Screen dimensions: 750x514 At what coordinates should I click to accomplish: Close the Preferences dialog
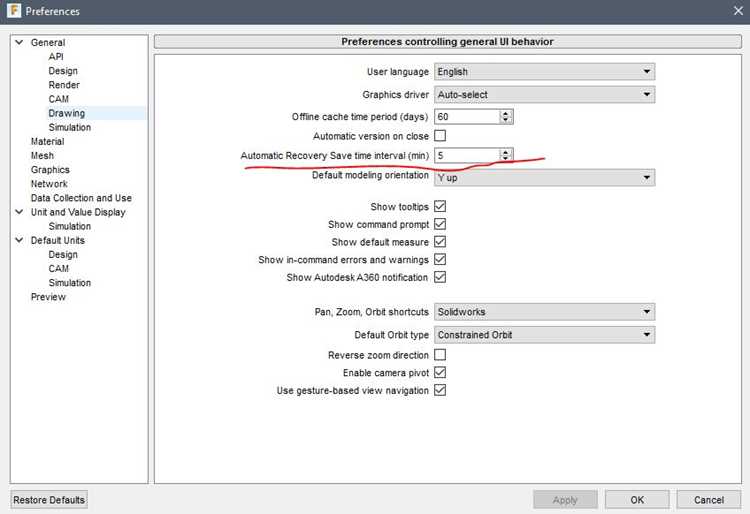(738, 11)
